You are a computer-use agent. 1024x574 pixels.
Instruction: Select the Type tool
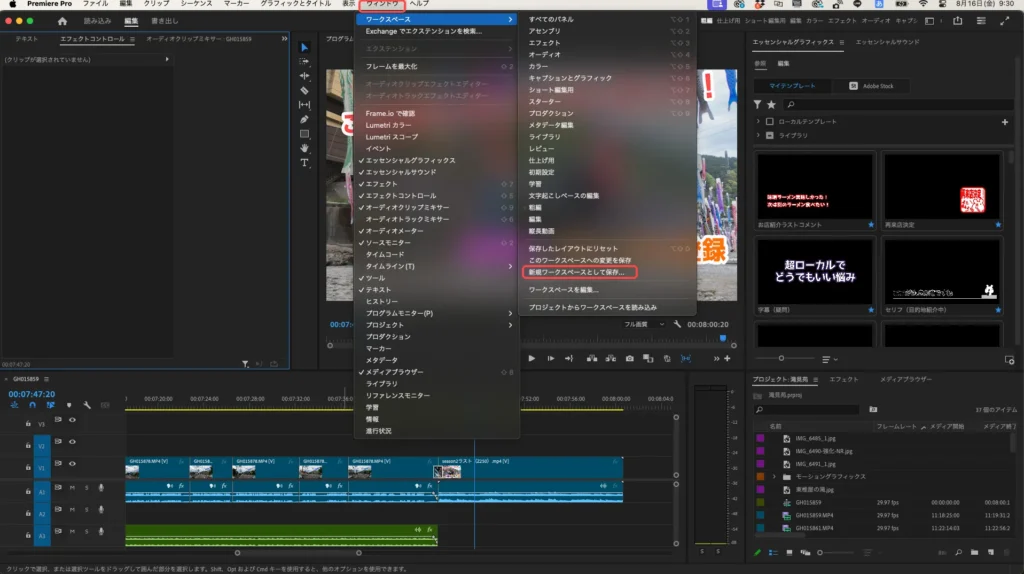click(305, 162)
